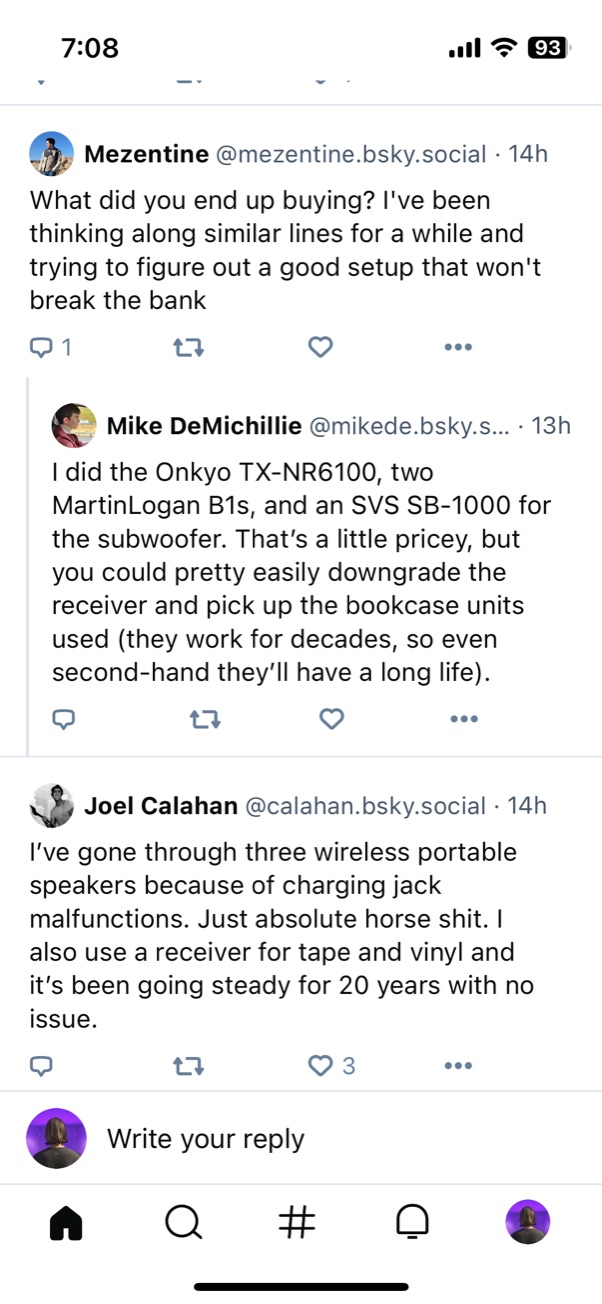The image size is (602, 1304).
Task: Reply to Joel Calahan's post
Action: tap(42, 1067)
